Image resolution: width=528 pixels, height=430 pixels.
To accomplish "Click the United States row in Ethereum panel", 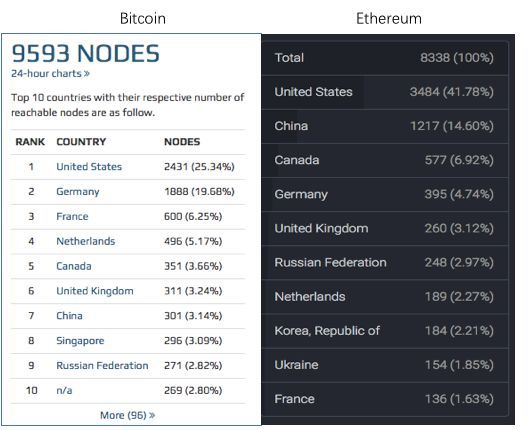I will point(384,92).
